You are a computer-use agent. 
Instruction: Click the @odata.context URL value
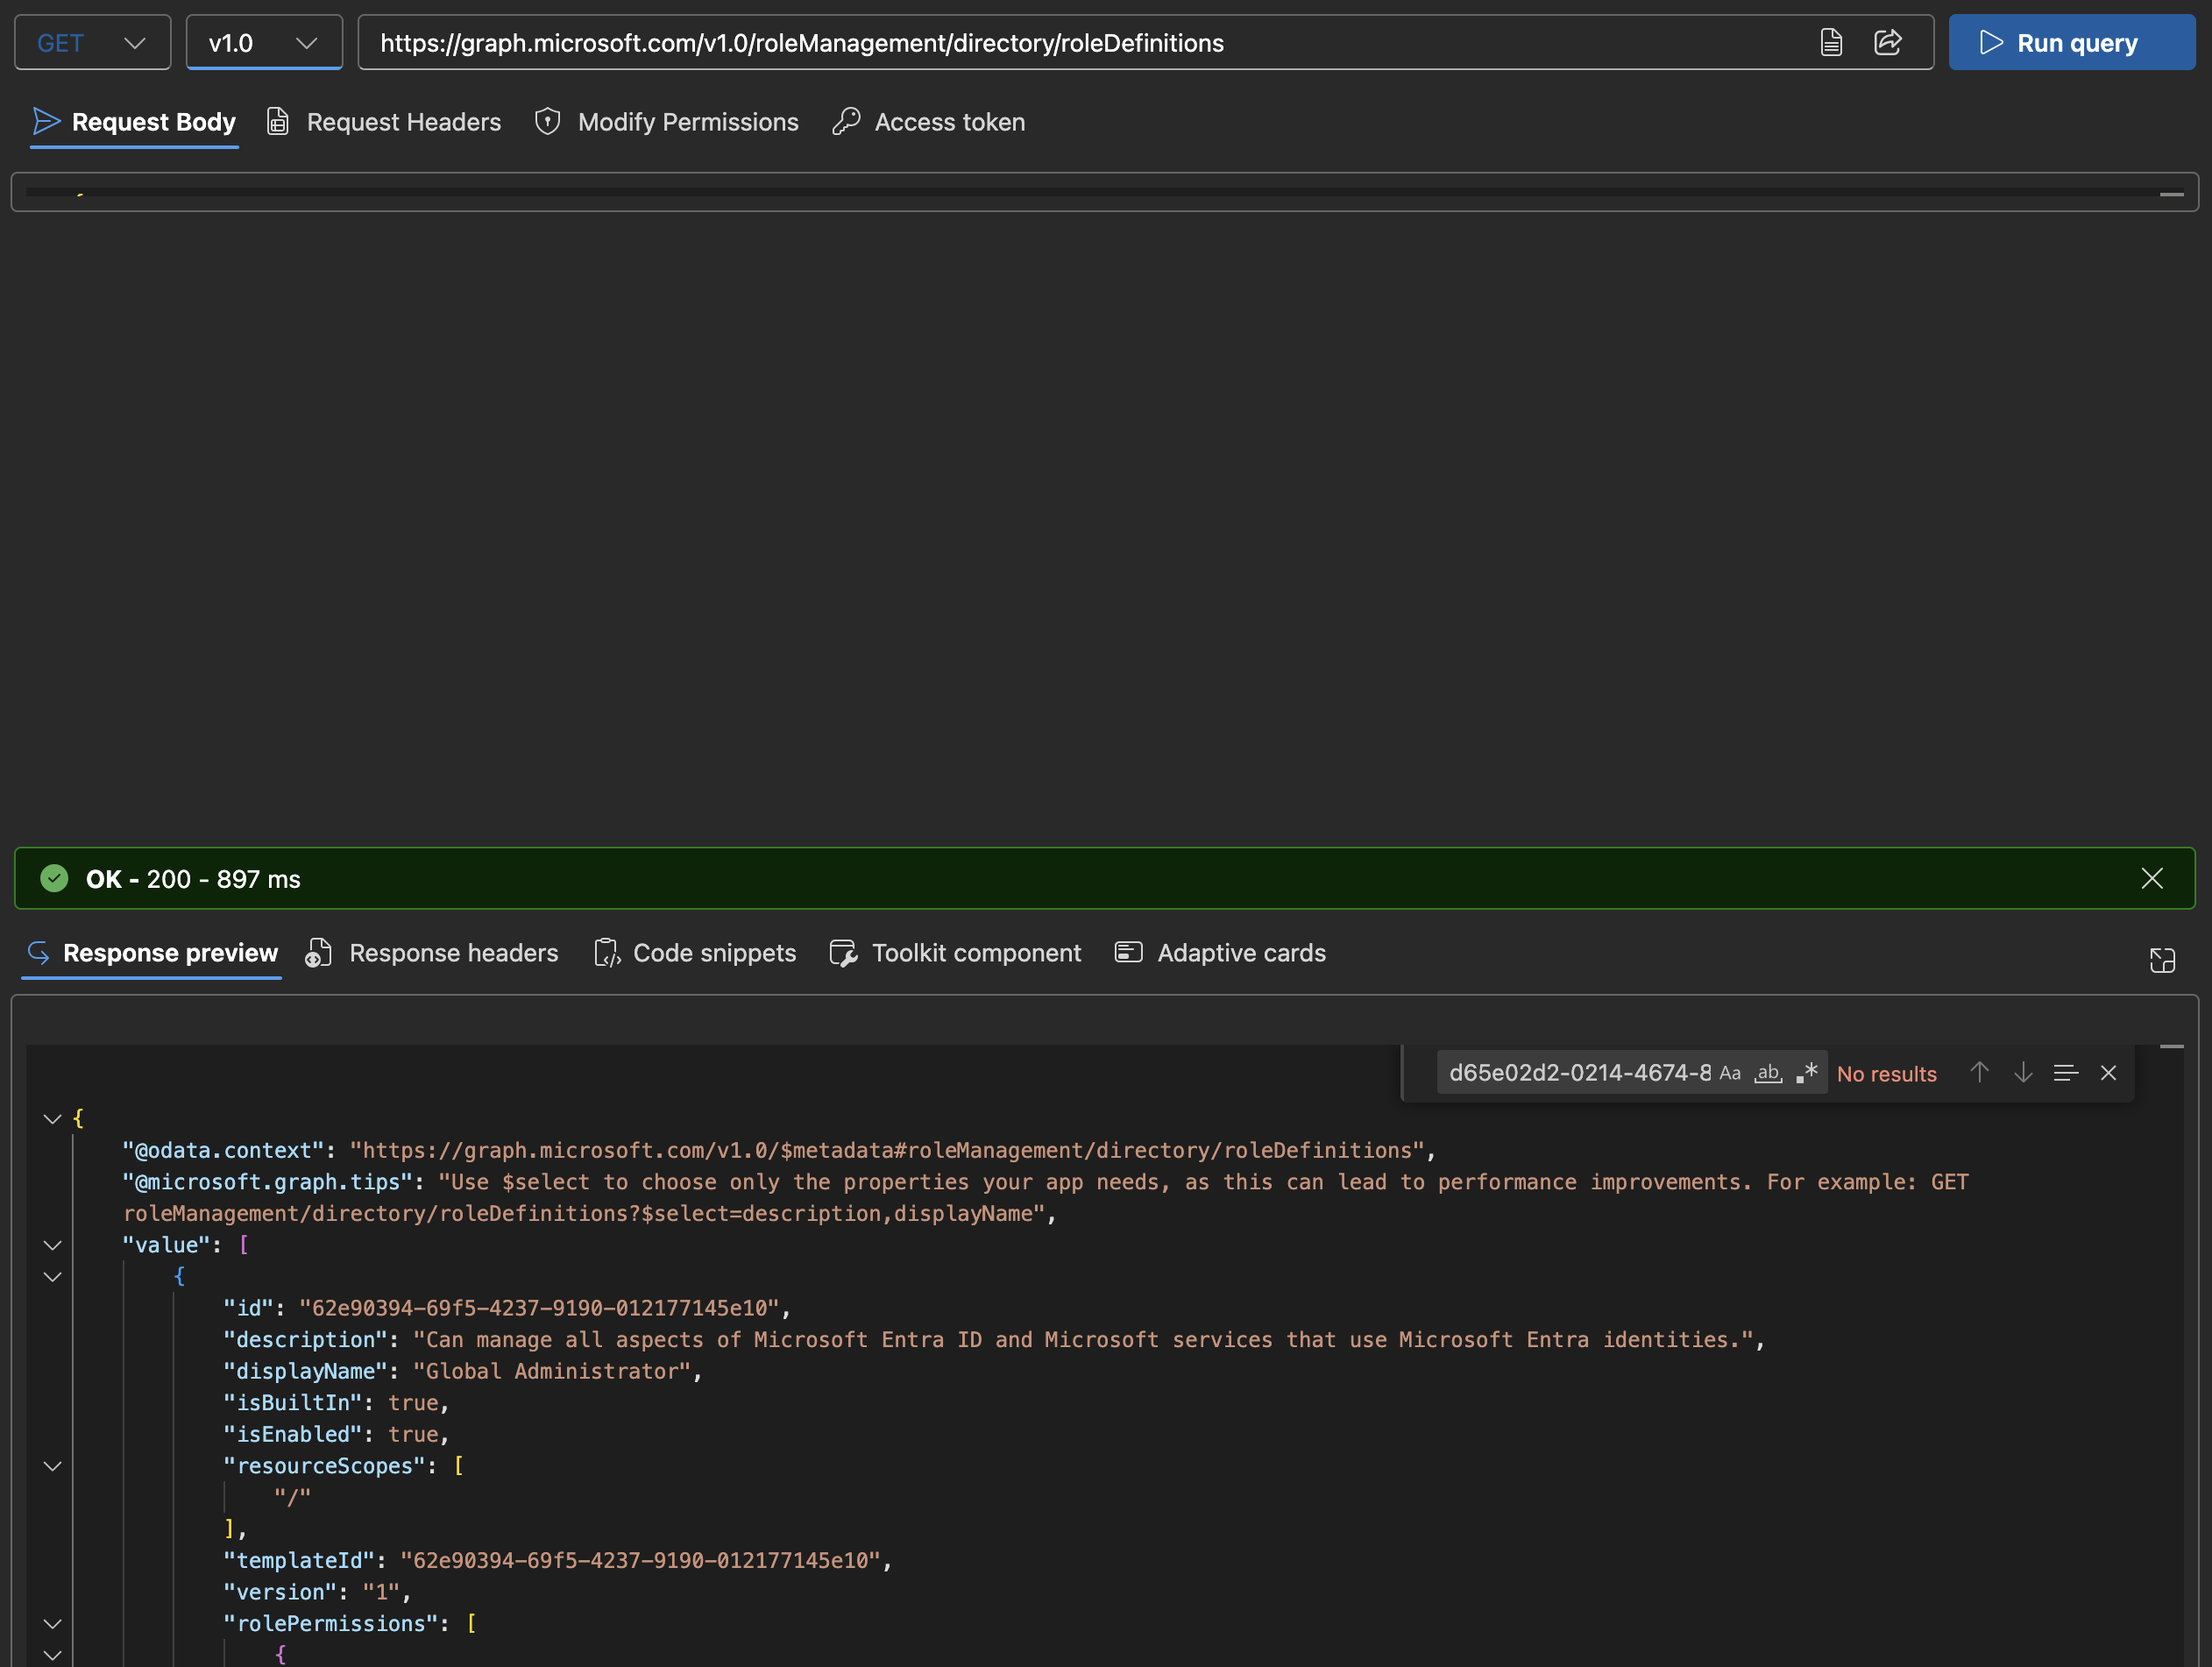(887, 1151)
